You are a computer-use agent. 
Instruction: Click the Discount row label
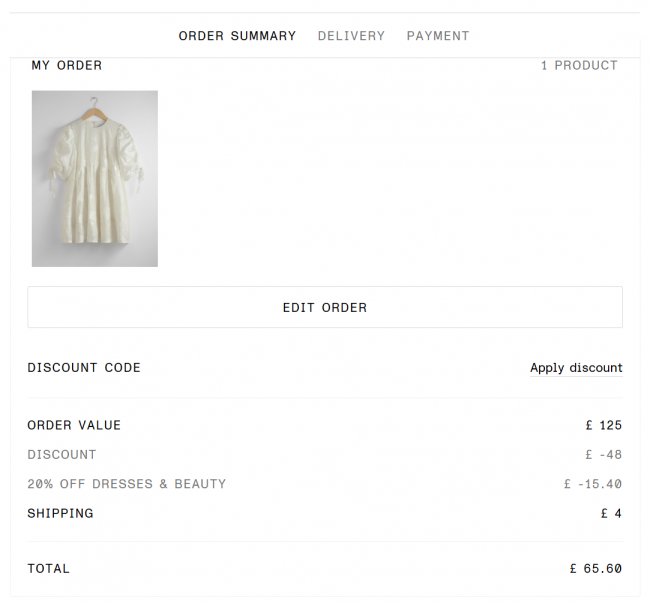click(62, 455)
